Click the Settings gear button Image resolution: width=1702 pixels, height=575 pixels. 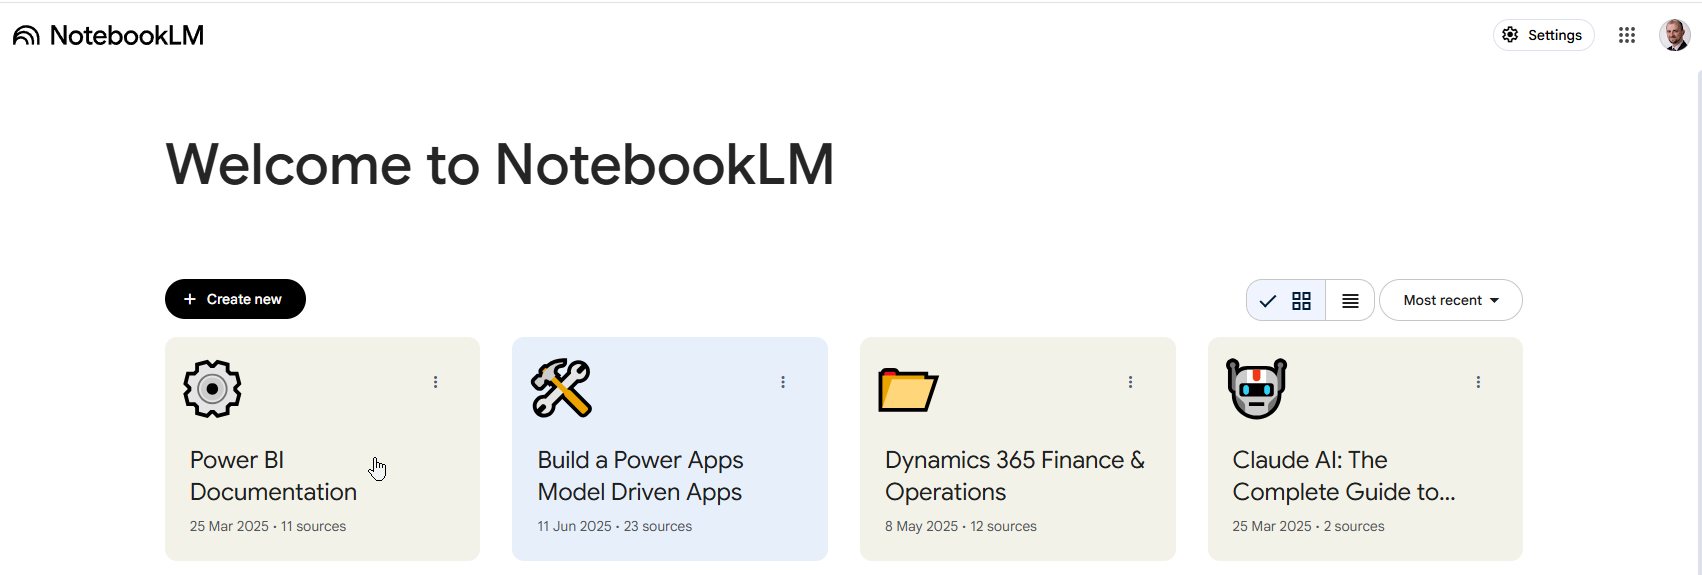(x=1544, y=35)
